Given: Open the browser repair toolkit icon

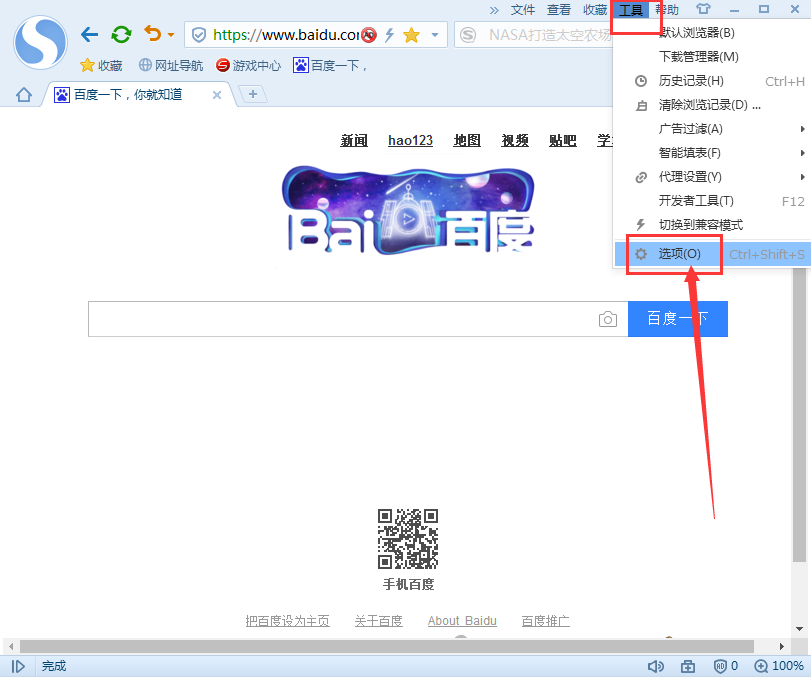Looking at the screenshot, I should coord(687,665).
